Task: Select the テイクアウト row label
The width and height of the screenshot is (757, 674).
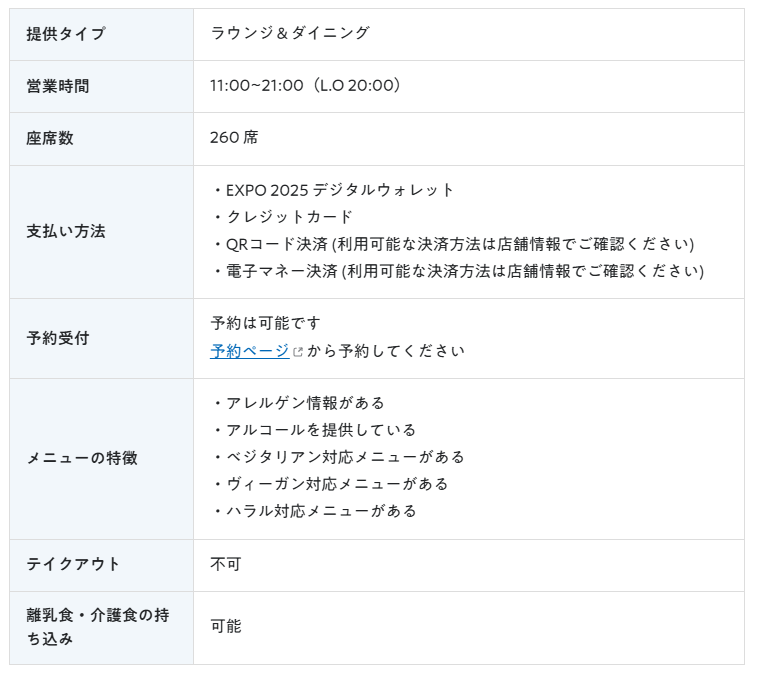Action: coord(73,564)
